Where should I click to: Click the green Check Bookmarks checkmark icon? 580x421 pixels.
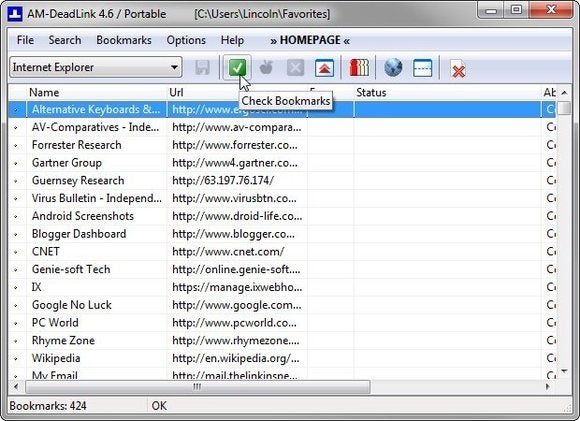coord(237,67)
